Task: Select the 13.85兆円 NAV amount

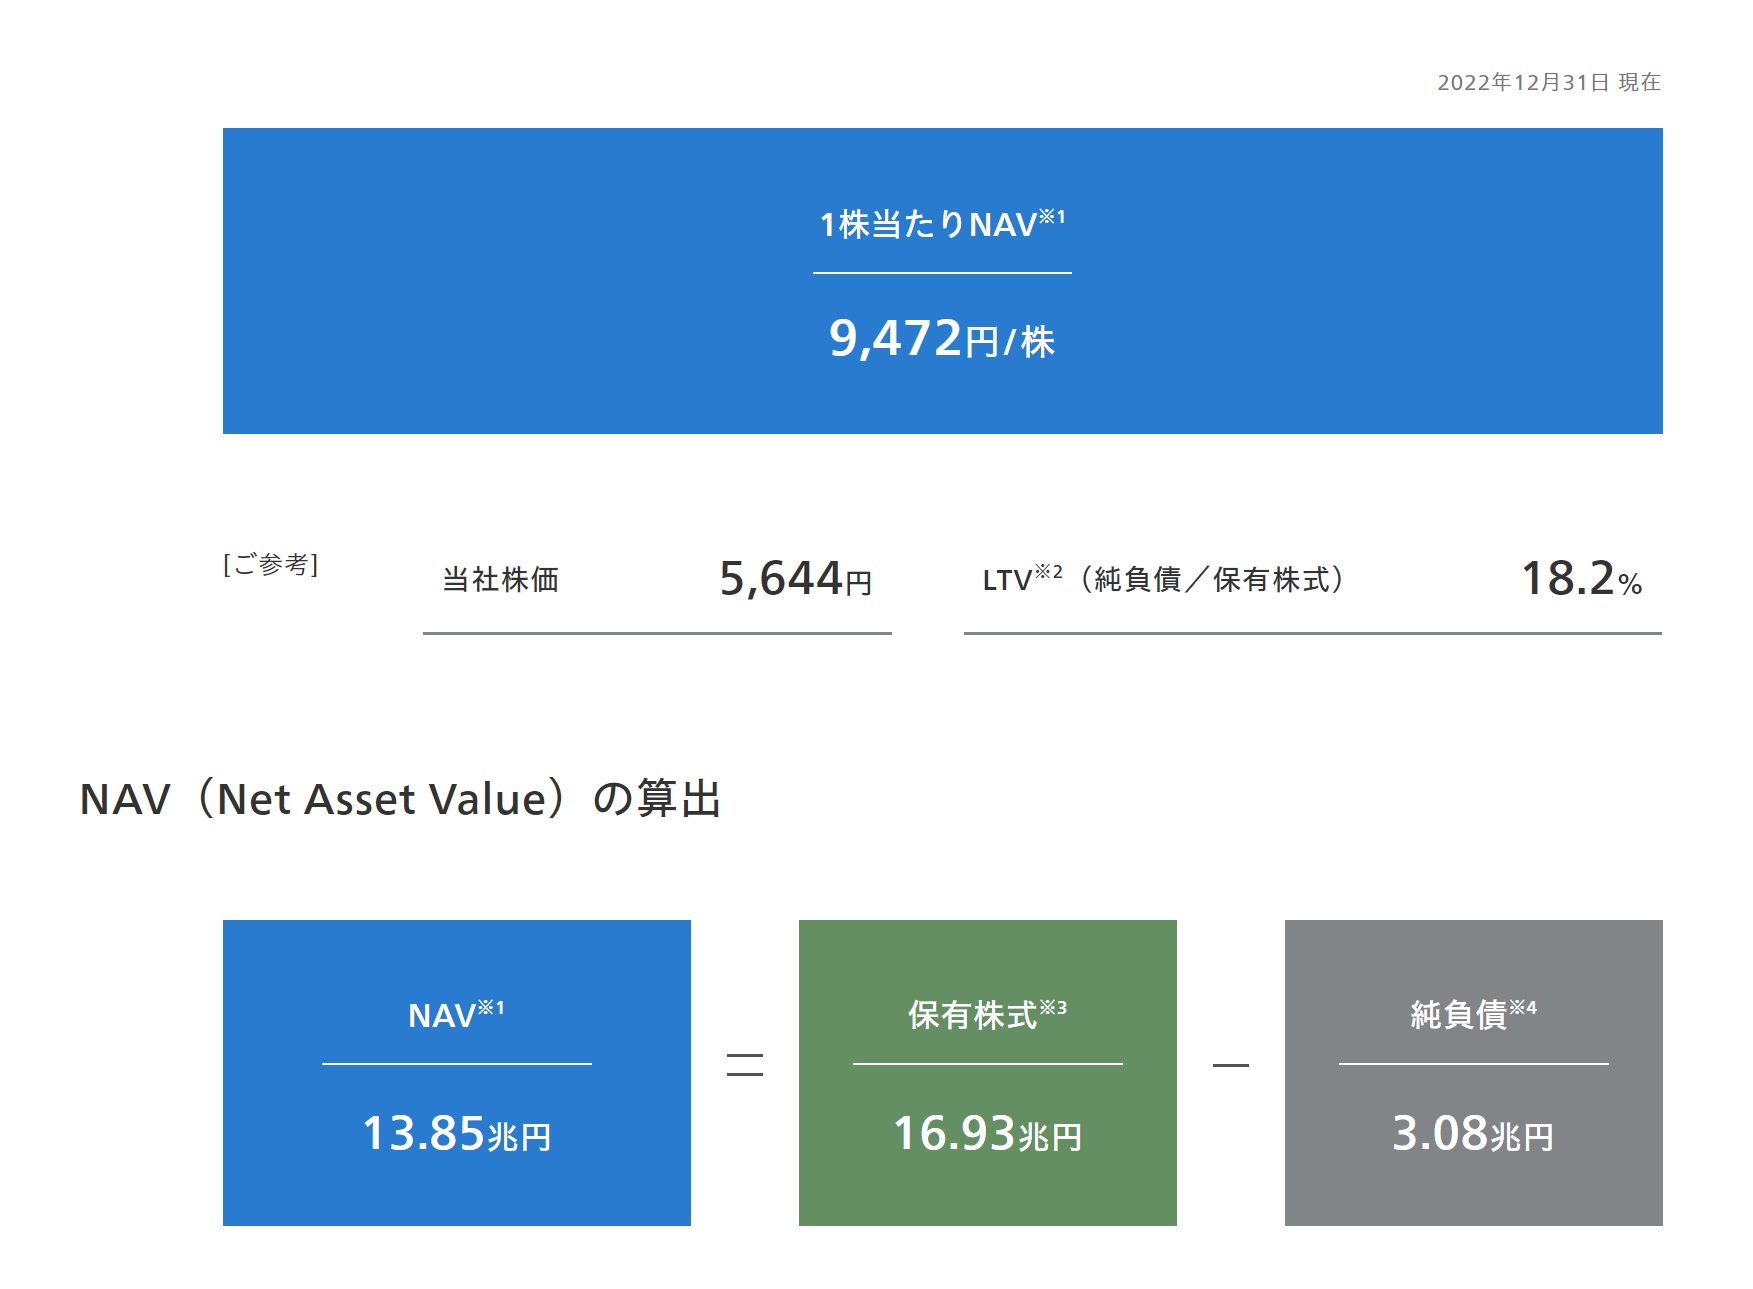Action: 456,1134
